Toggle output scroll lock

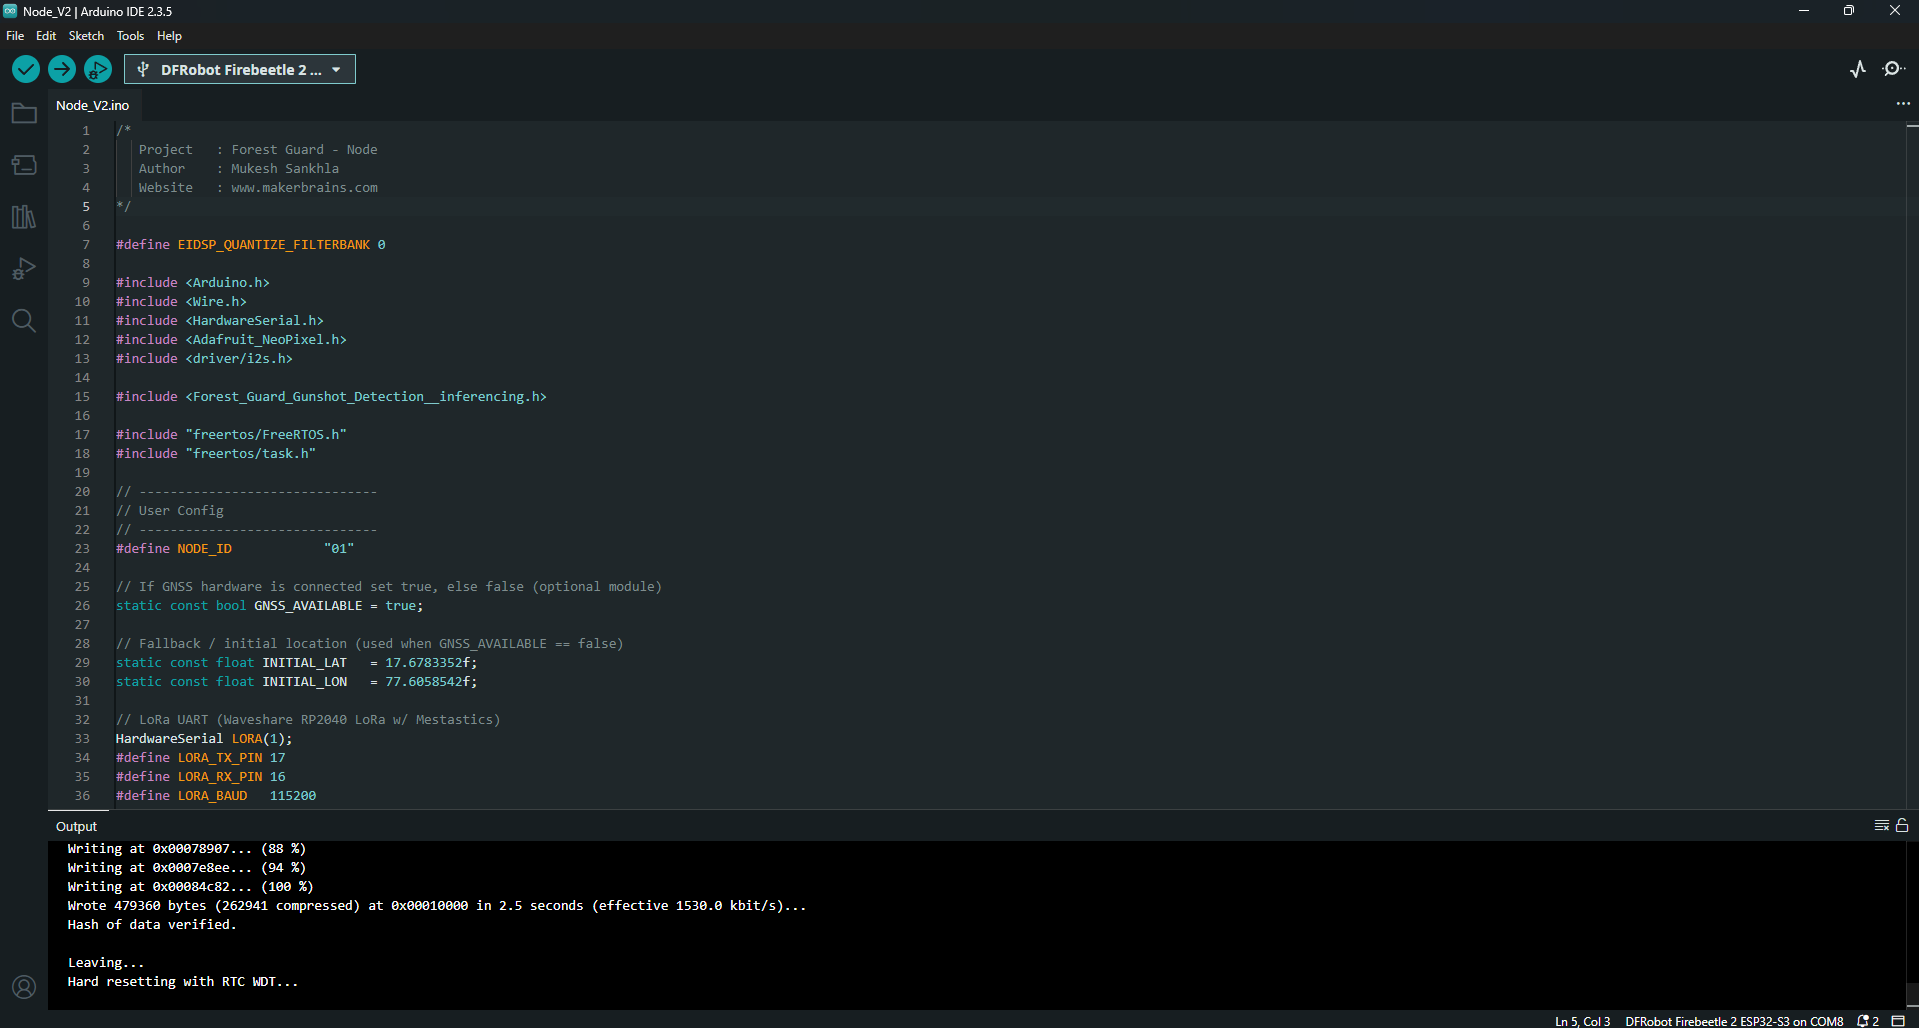pyautogui.click(x=1902, y=825)
